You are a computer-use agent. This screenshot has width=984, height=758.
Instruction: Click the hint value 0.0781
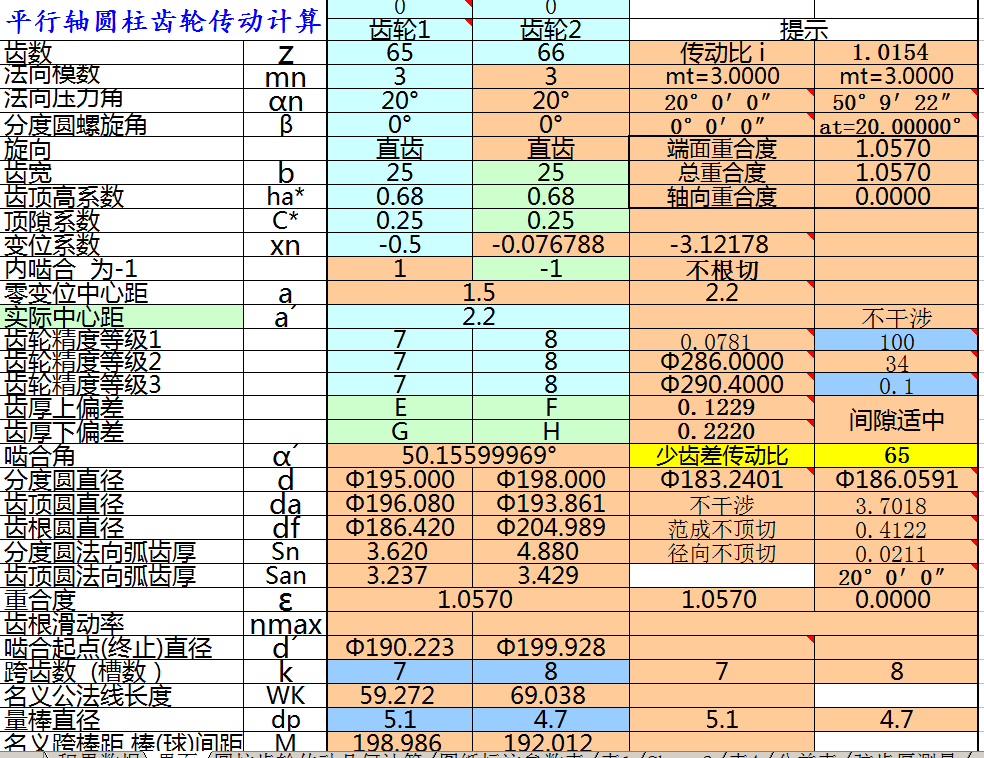pos(722,340)
